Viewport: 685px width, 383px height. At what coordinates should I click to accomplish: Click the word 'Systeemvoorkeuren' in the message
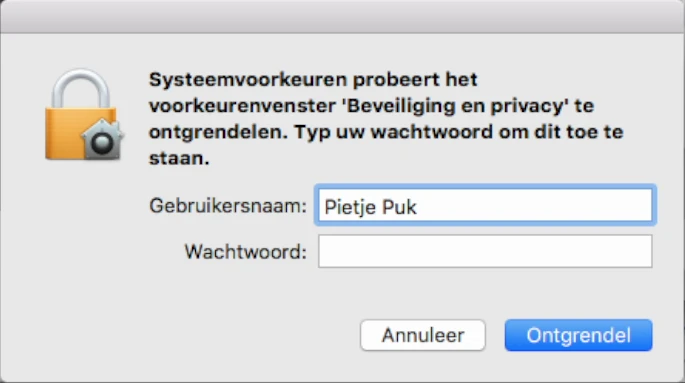pyautogui.click(x=247, y=80)
